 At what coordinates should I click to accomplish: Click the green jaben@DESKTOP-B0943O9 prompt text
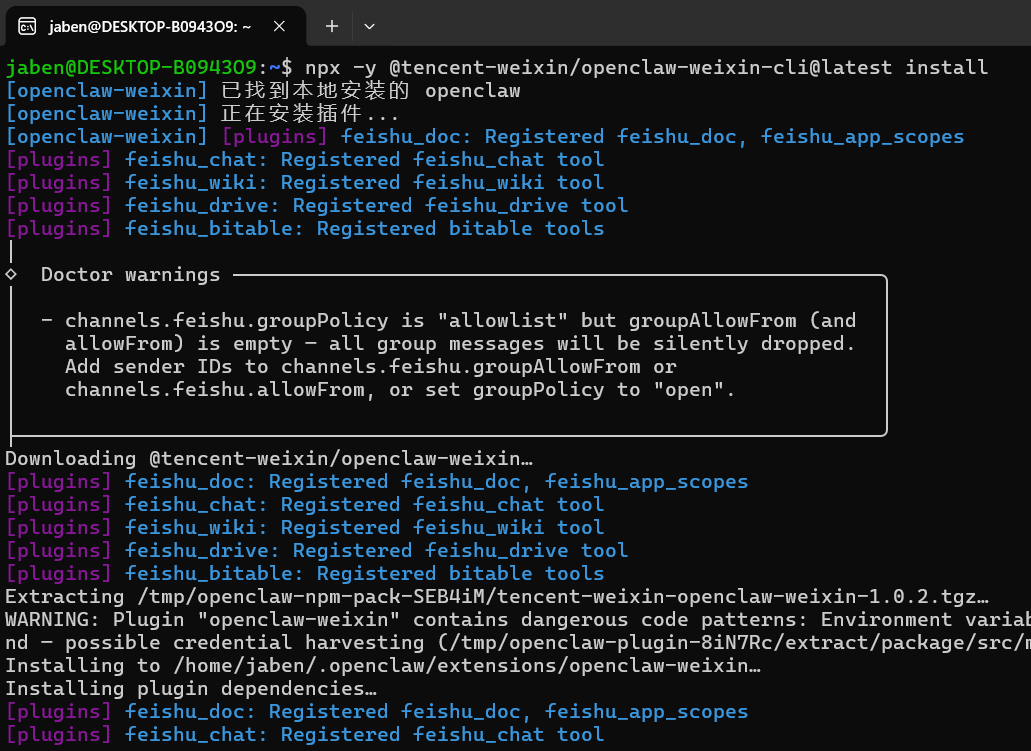pos(131,67)
